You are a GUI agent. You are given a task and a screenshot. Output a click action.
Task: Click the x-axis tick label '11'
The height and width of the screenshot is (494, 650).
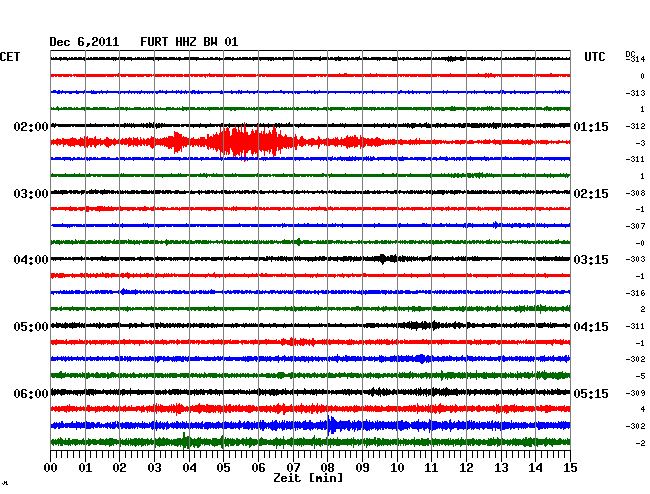(432, 468)
